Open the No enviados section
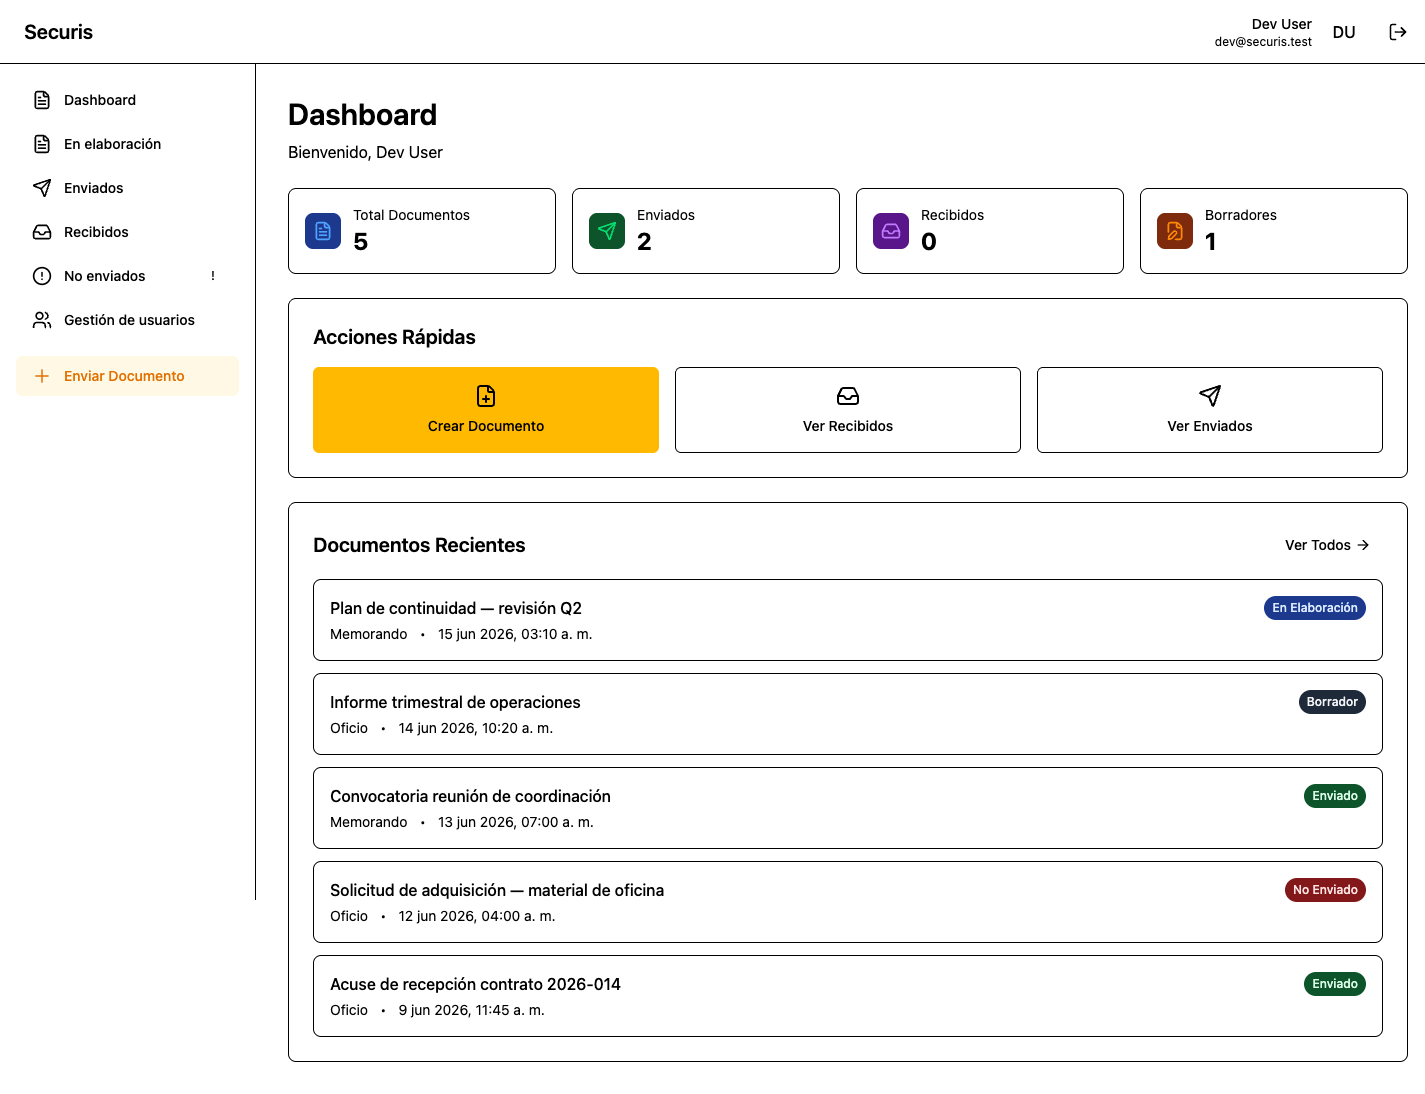 [x=127, y=276]
